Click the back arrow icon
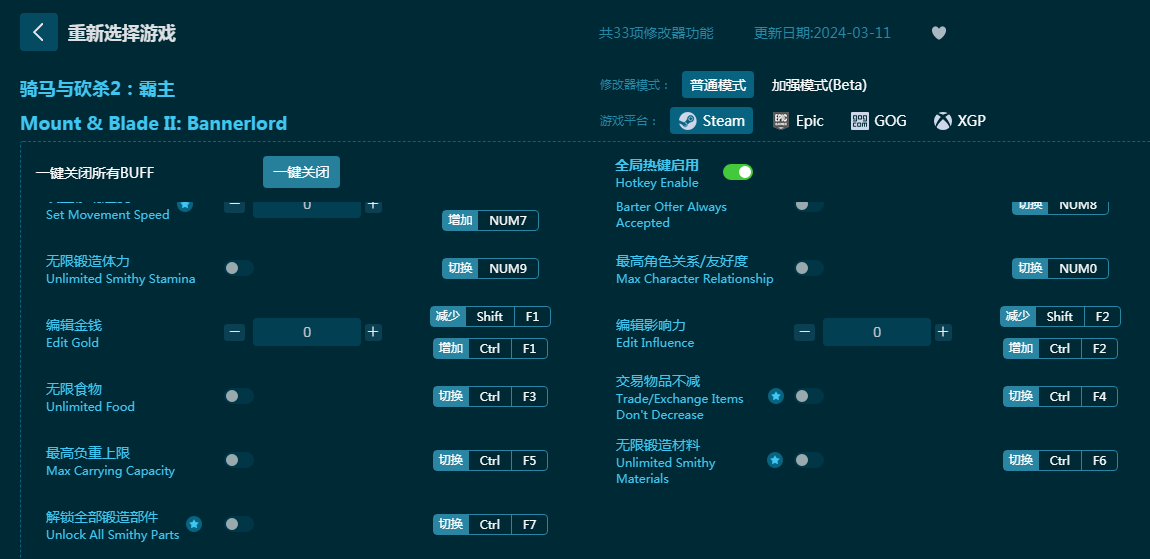 pyautogui.click(x=39, y=32)
